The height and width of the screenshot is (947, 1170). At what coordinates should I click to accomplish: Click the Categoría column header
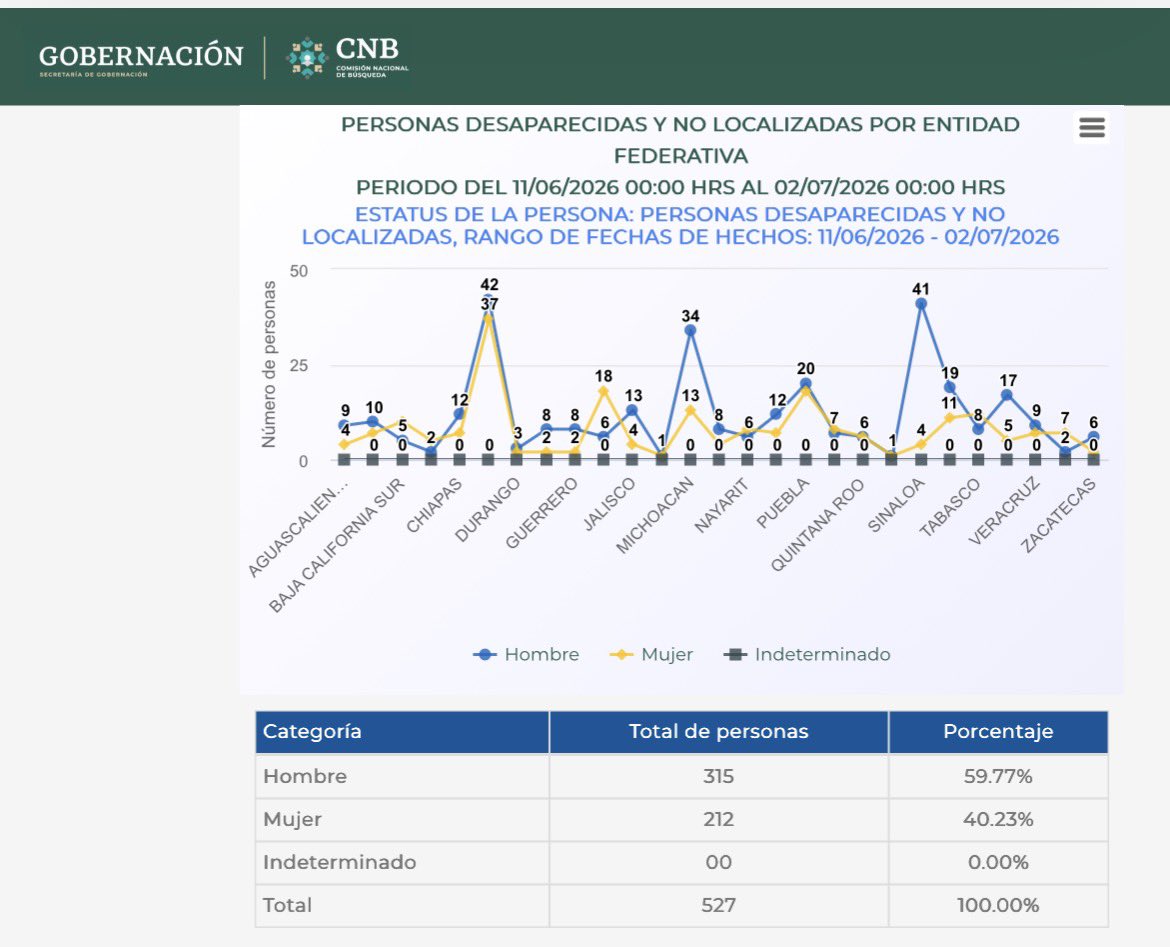pos(402,732)
